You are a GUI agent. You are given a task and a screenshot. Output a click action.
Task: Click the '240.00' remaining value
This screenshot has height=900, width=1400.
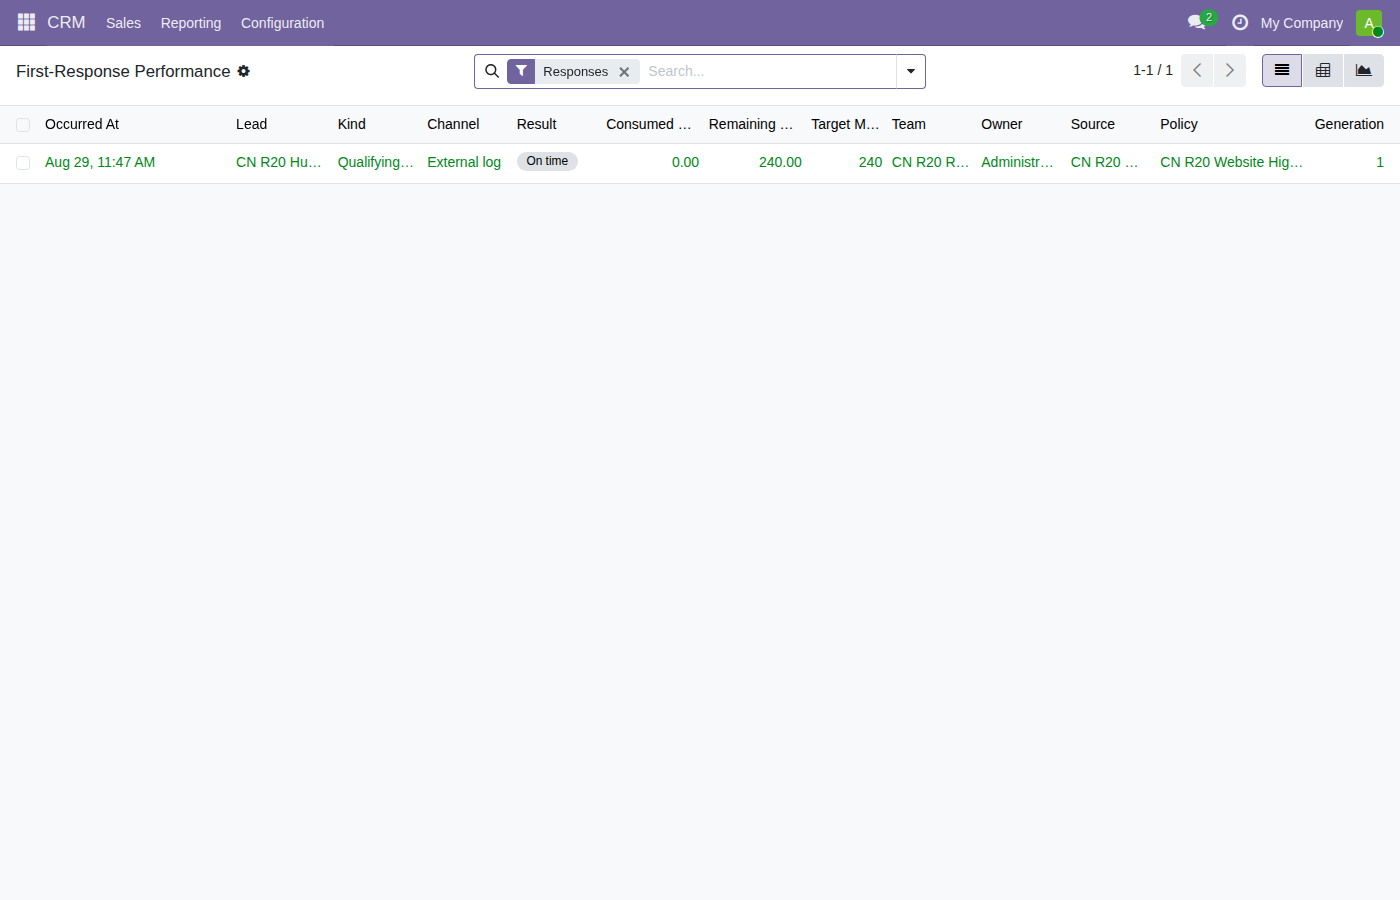click(x=780, y=162)
